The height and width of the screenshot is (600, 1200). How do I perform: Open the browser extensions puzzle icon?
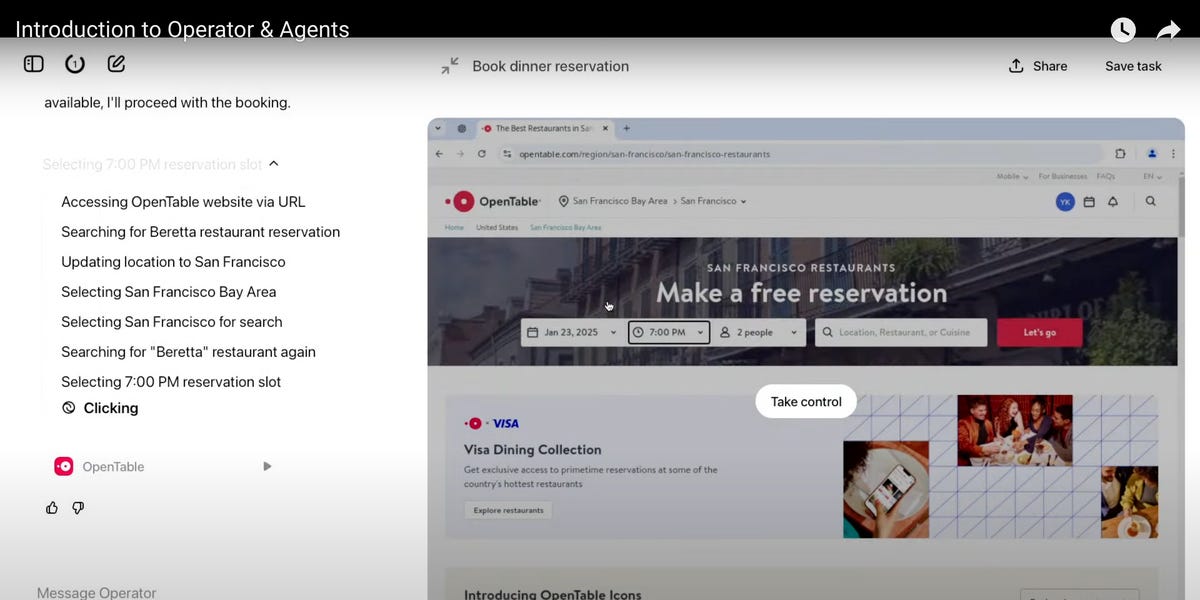[x=1120, y=154]
